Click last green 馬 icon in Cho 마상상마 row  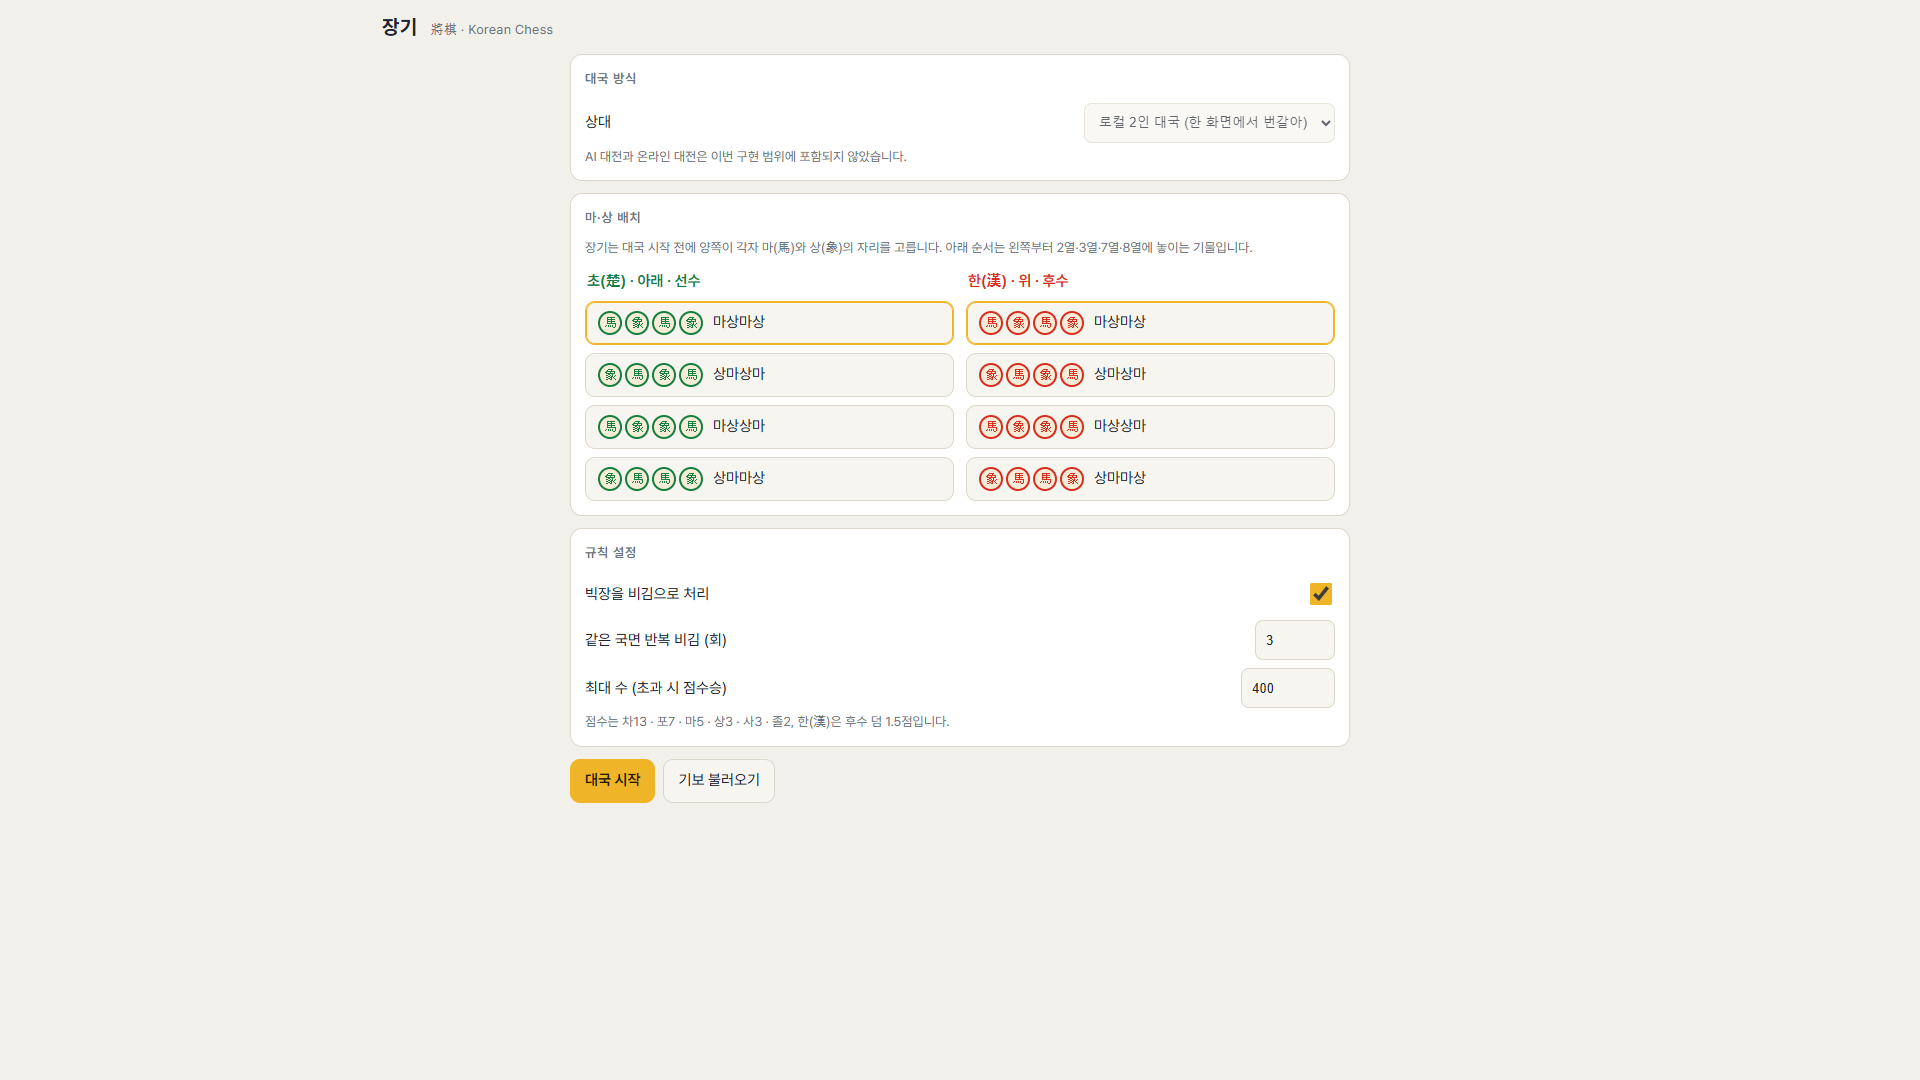tap(691, 427)
